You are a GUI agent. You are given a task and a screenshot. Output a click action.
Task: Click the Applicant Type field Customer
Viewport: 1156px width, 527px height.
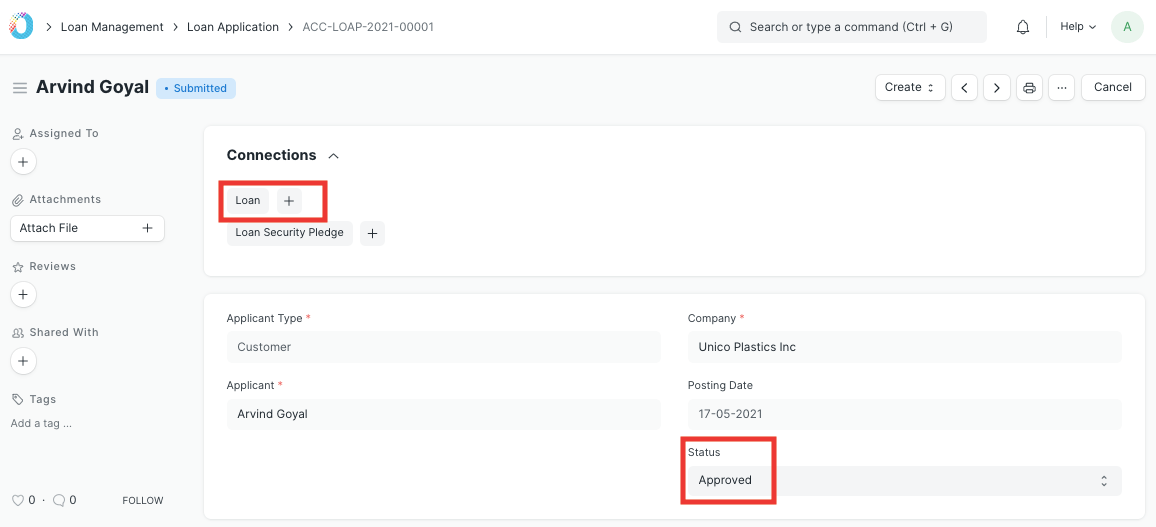[444, 347]
